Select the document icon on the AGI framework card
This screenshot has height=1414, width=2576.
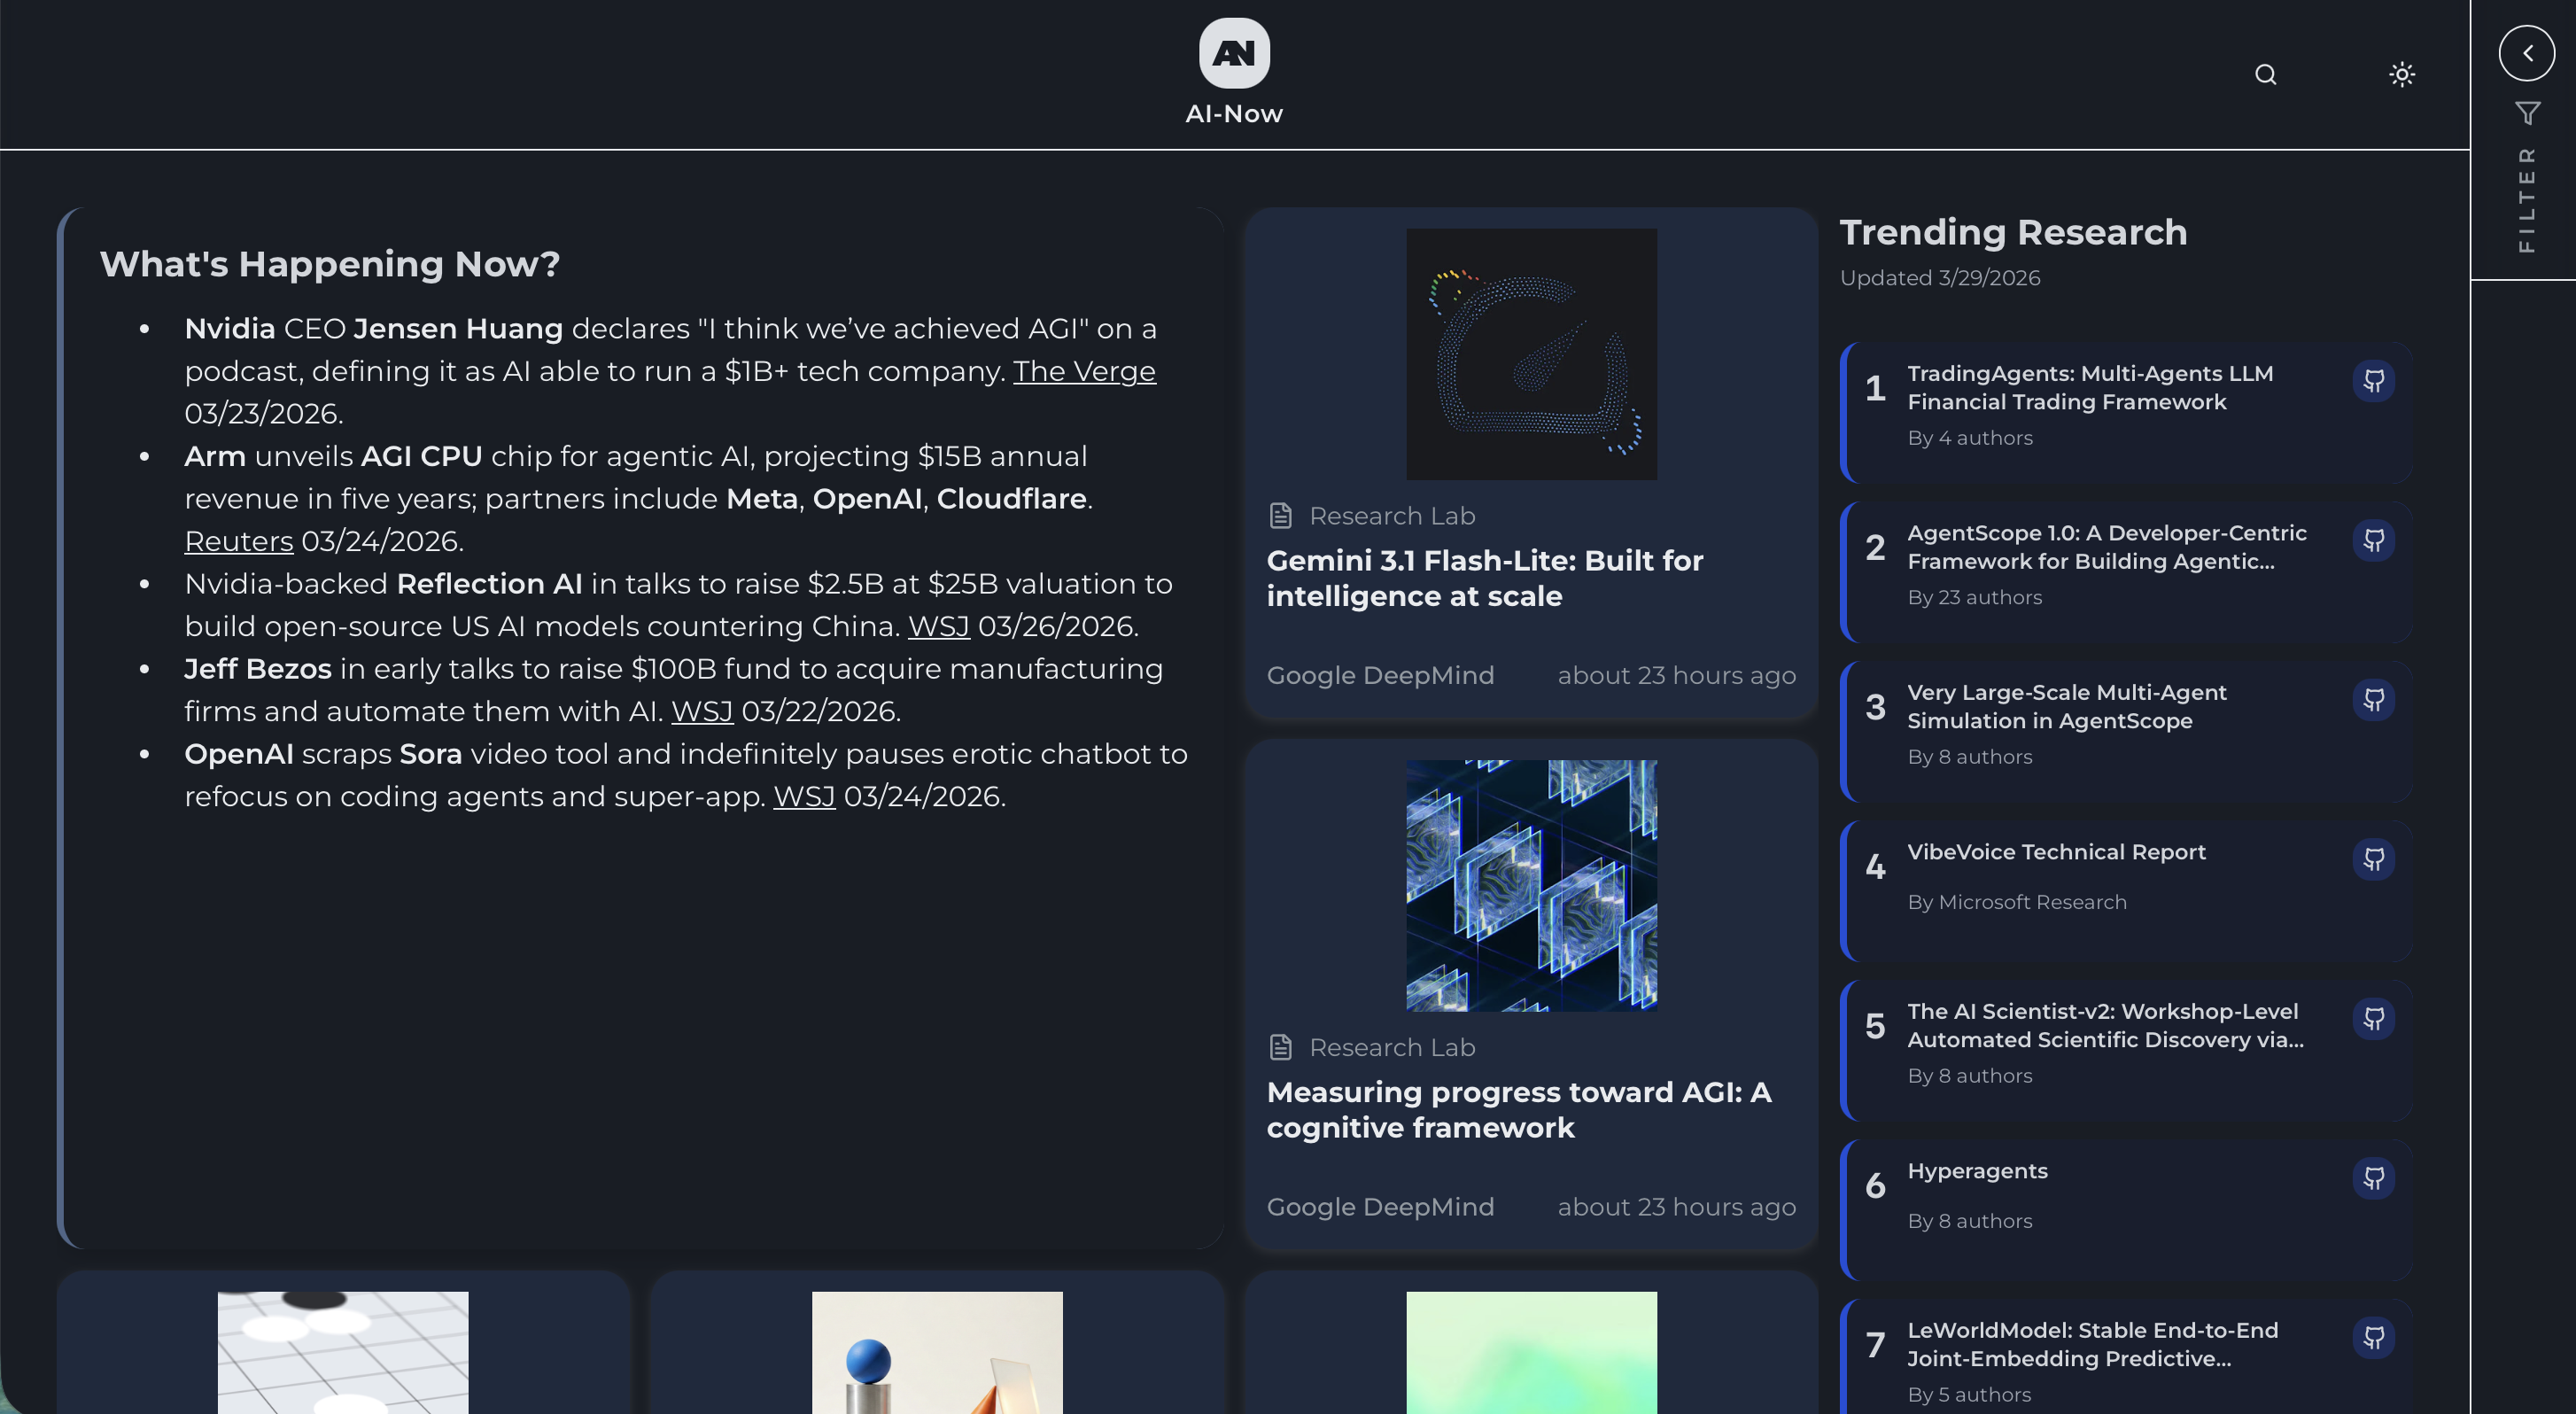click(x=1280, y=1047)
